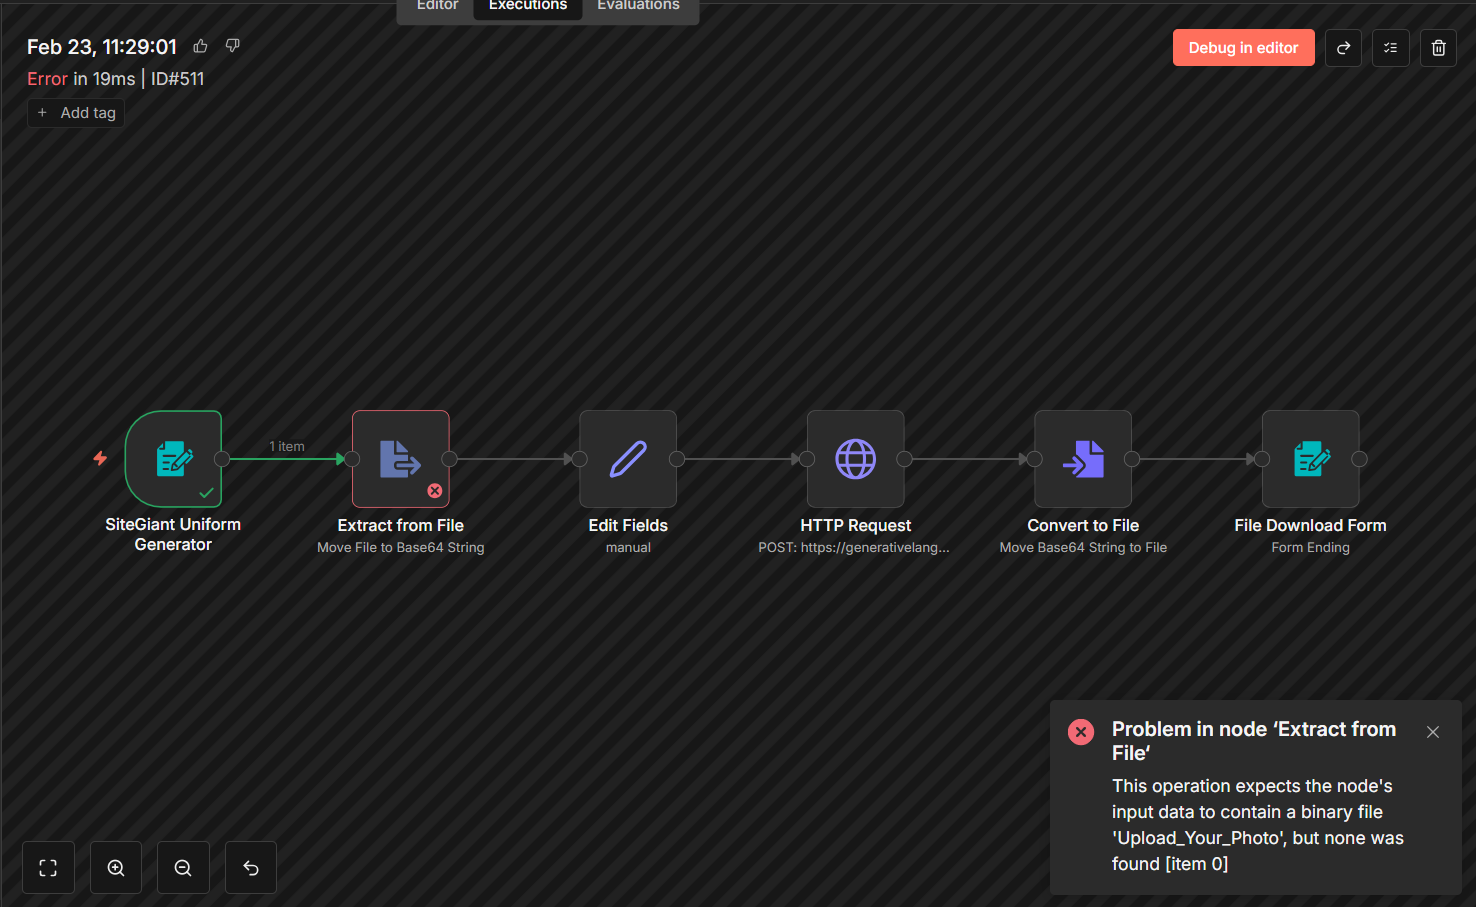Click the thumbs up rating icon

pyautogui.click(x=201, y=46)
